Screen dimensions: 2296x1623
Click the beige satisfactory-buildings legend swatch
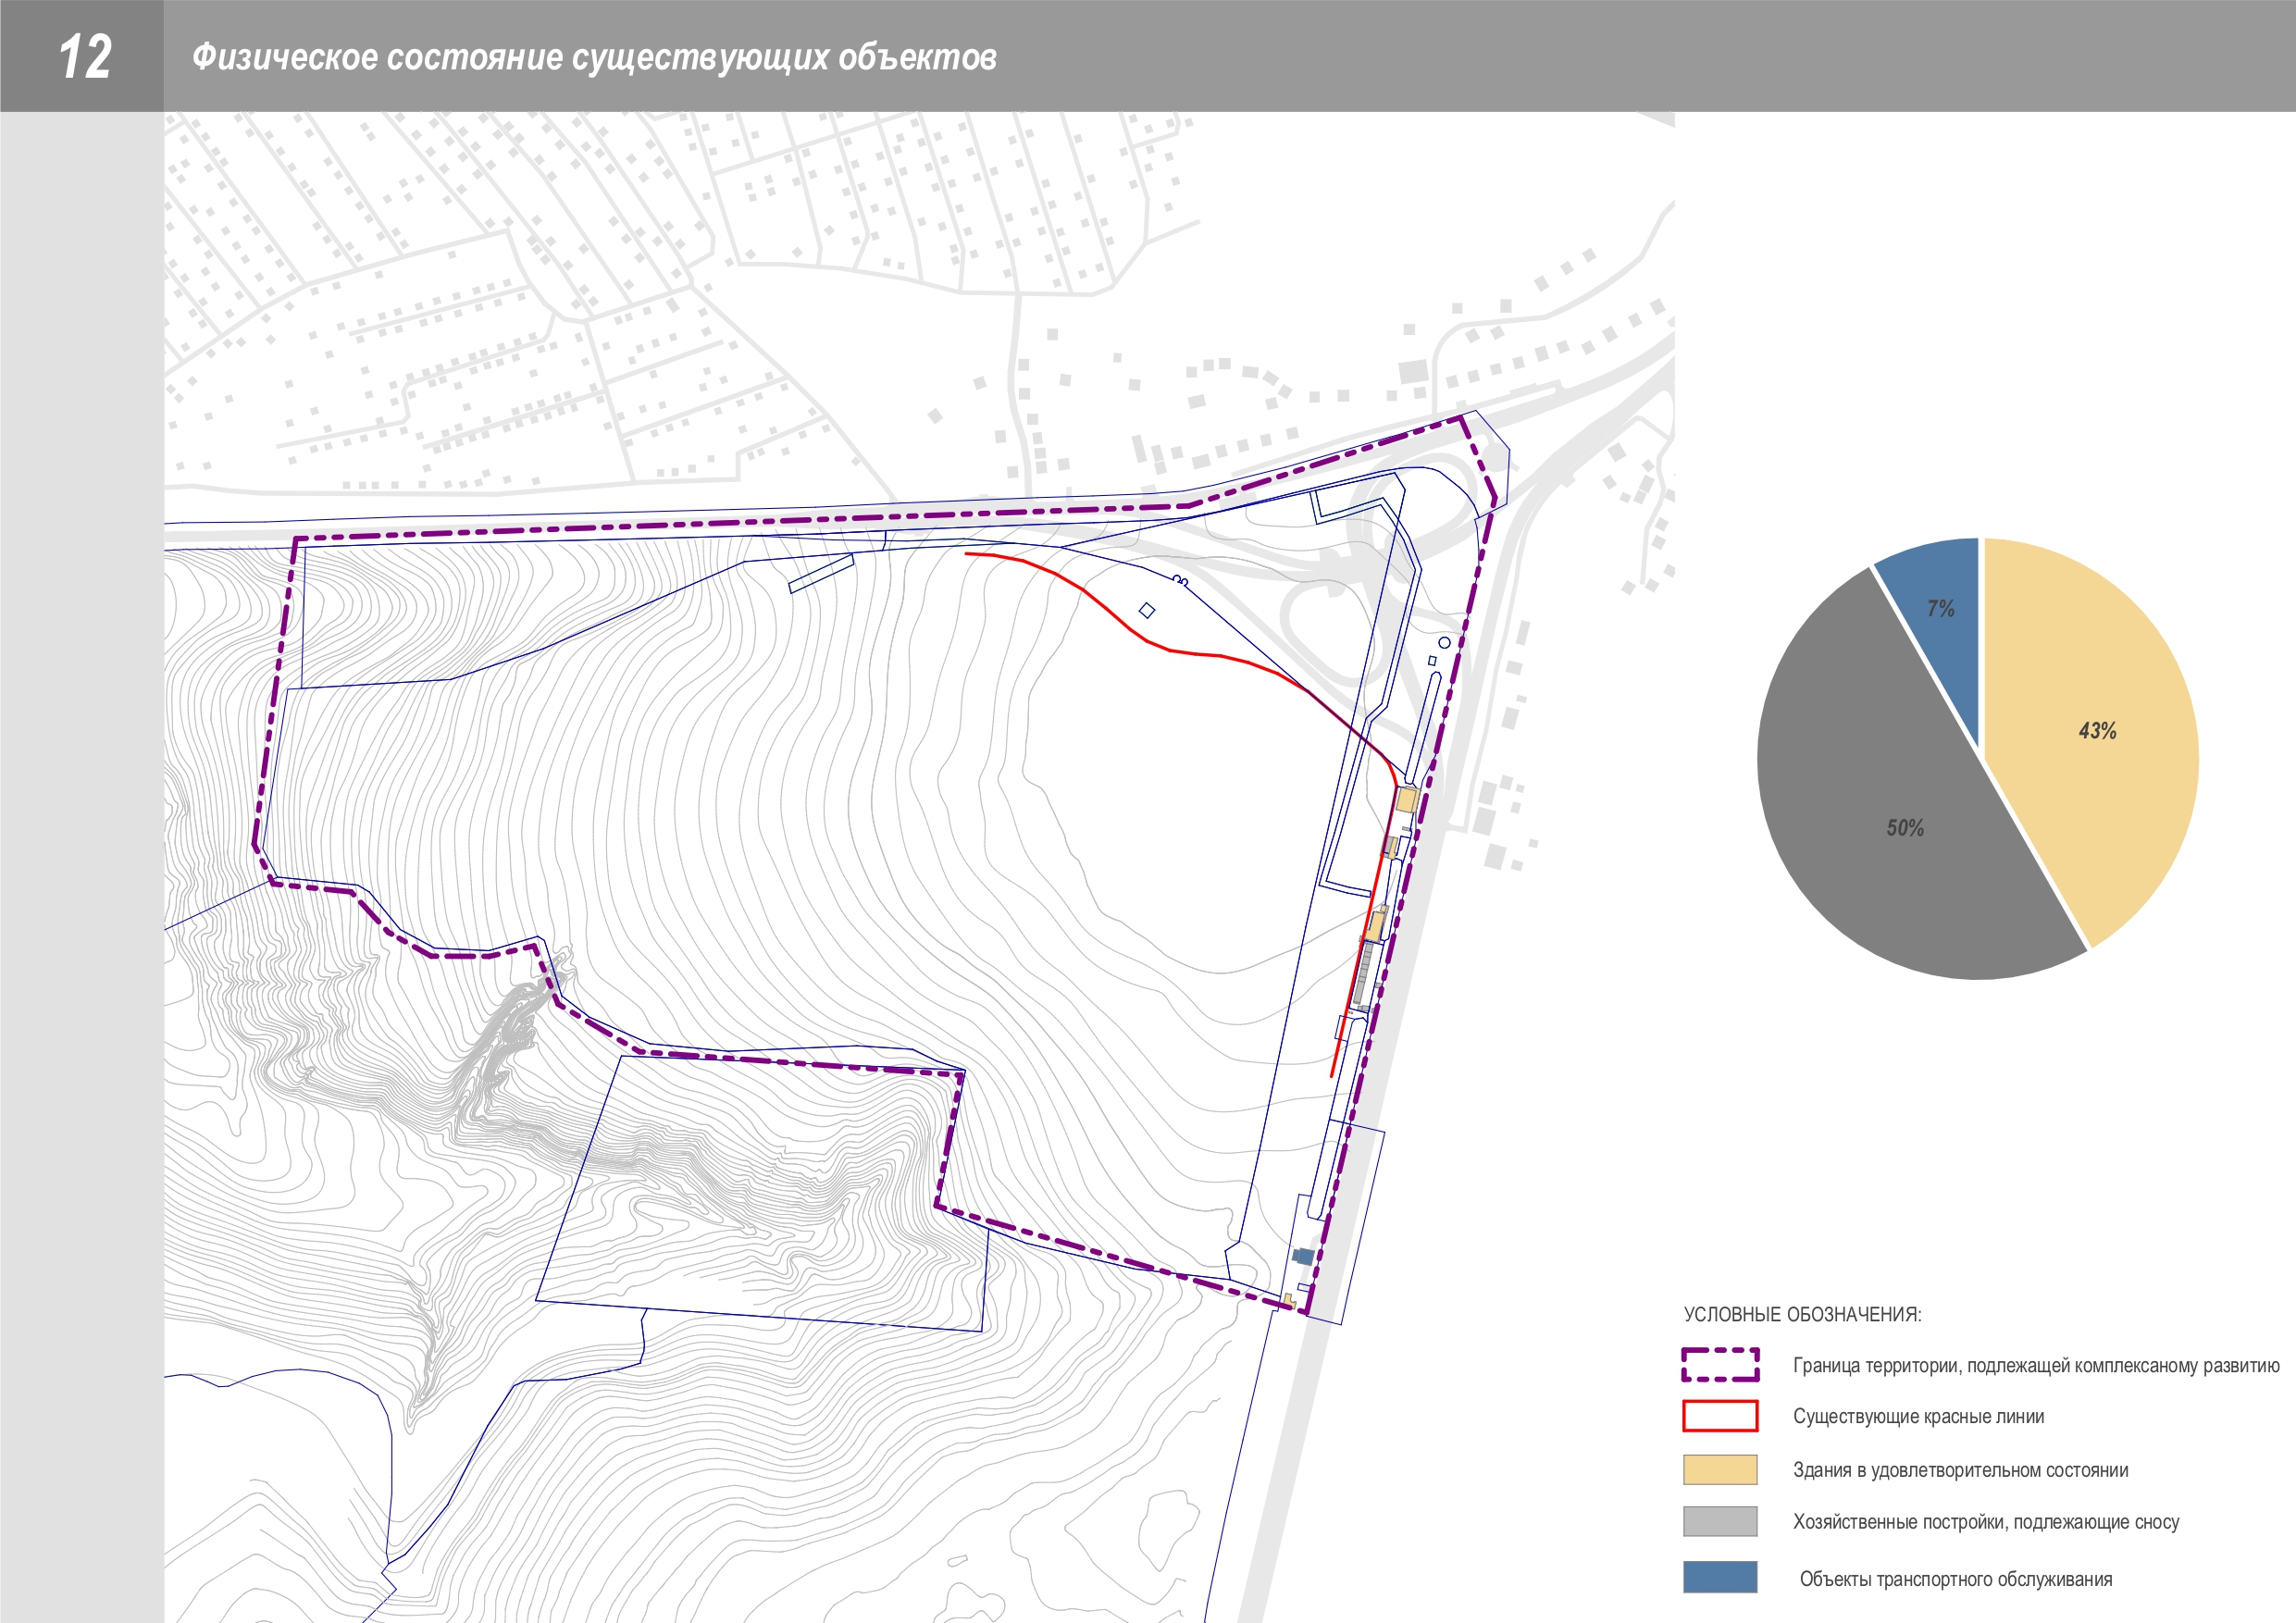tap(1720, 1469)
